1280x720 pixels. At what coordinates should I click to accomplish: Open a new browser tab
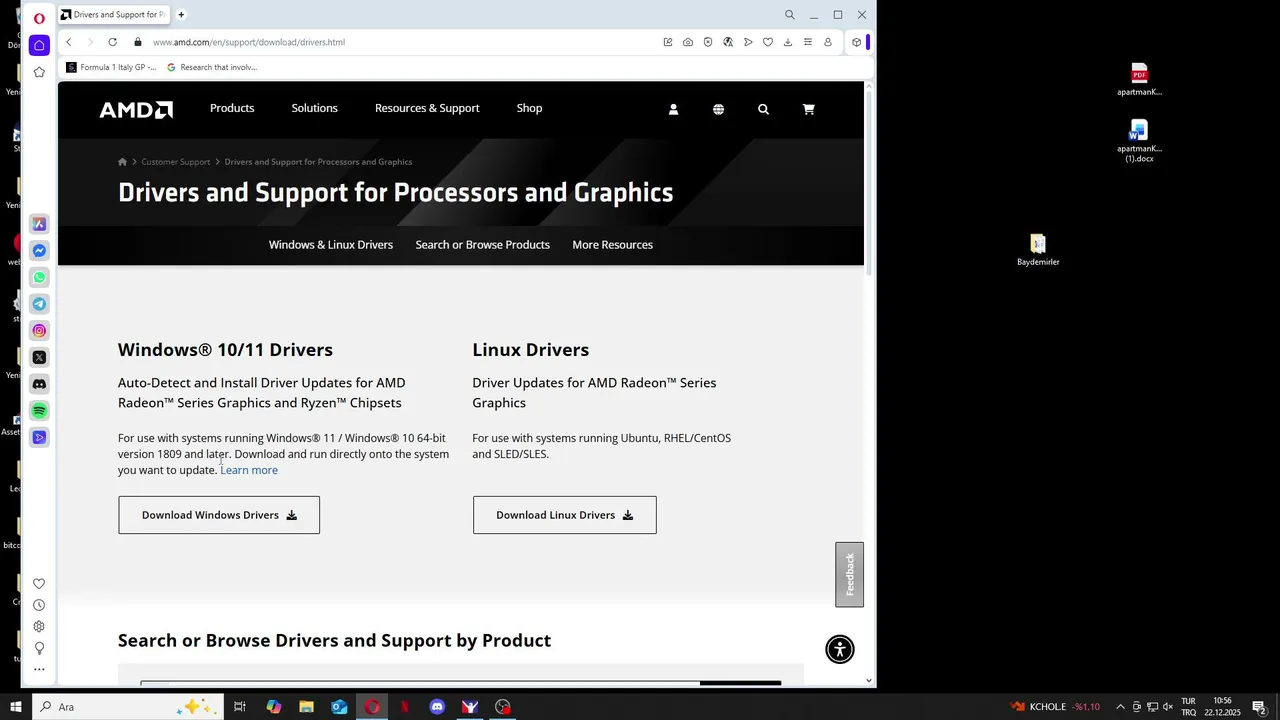181,15
